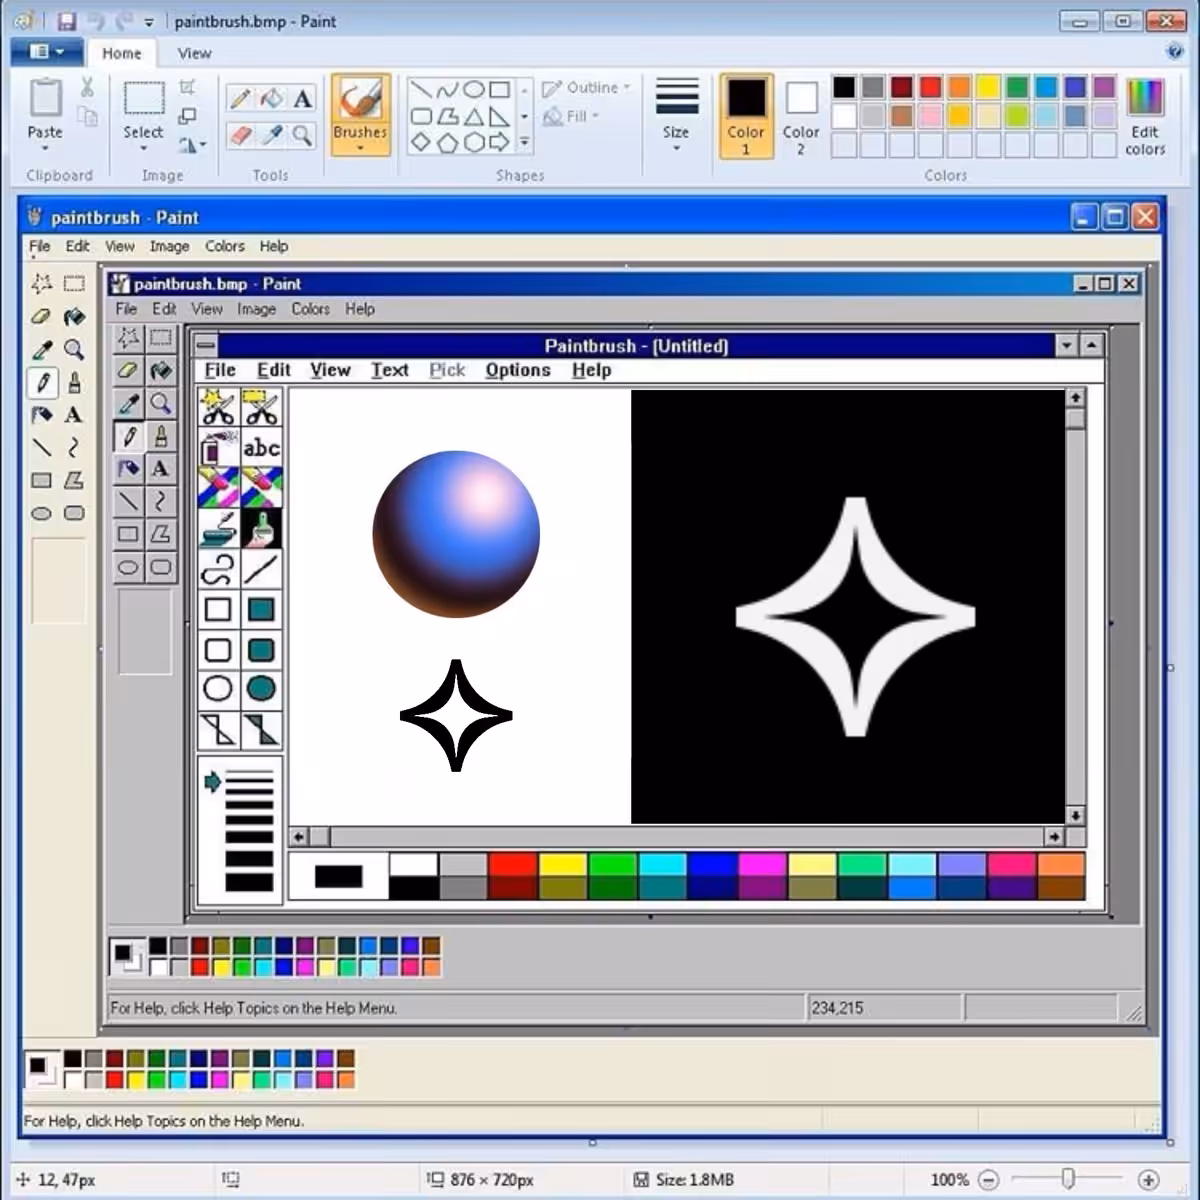This screenshot has width=1200, height=1200.
Task: Switch to the View ribbon tab
Action: [x=194, y=53]
